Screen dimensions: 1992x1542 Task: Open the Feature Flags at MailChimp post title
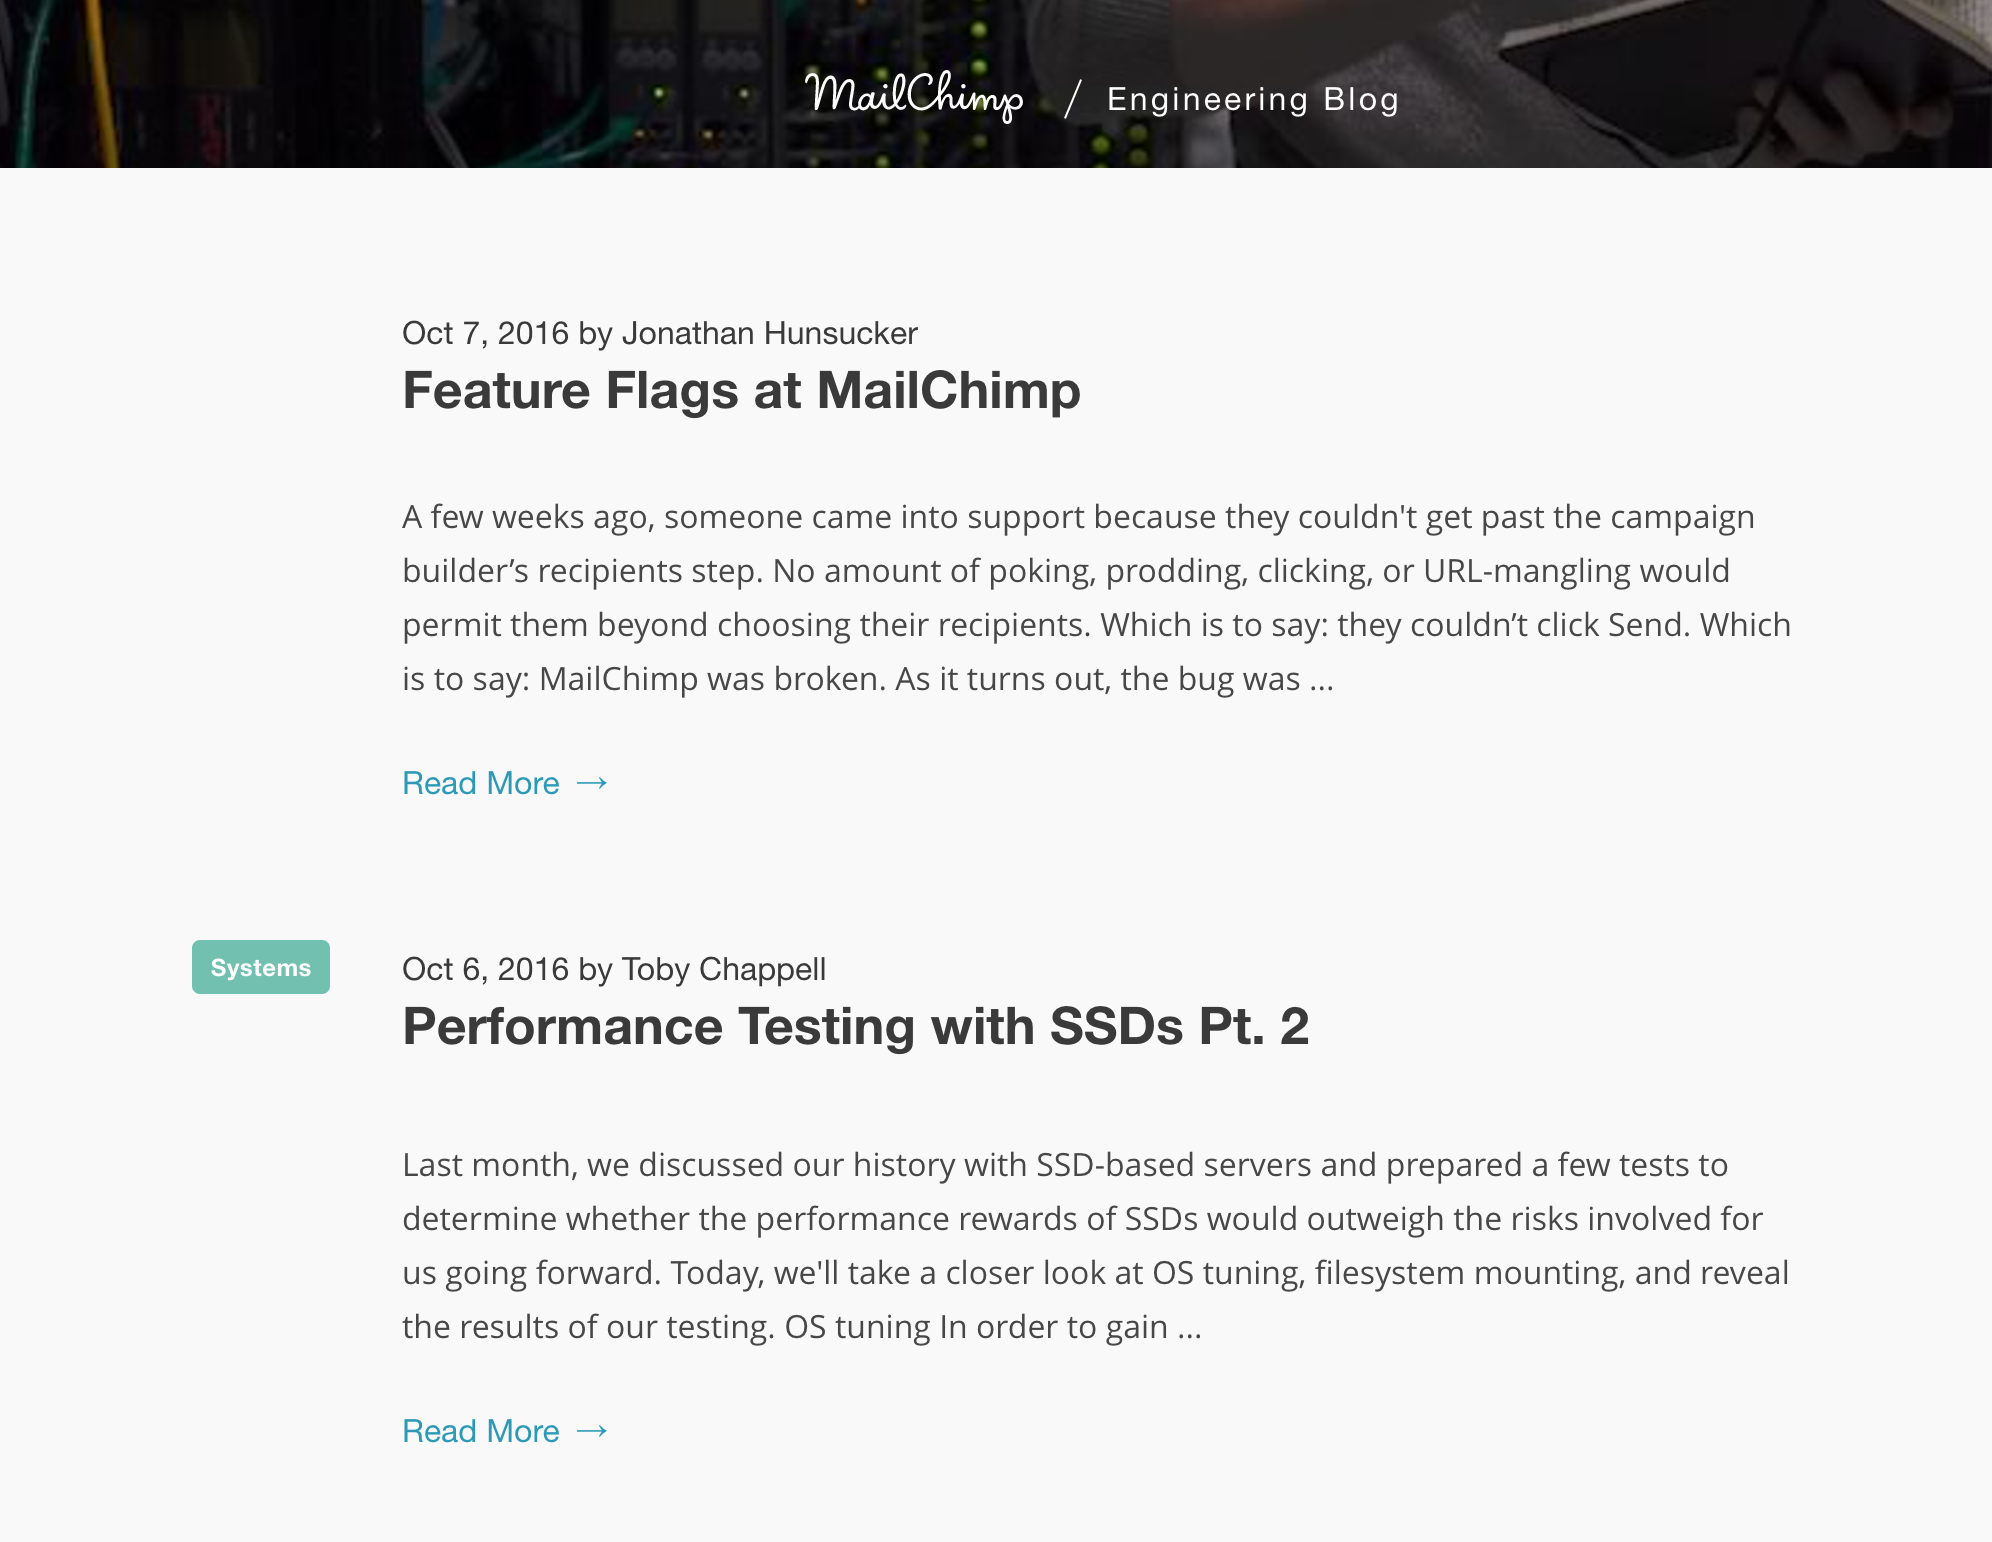tap(741, 389)
